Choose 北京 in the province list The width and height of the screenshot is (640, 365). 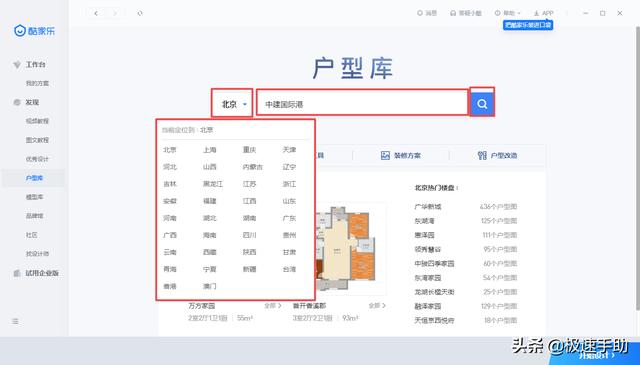point(170,150)
